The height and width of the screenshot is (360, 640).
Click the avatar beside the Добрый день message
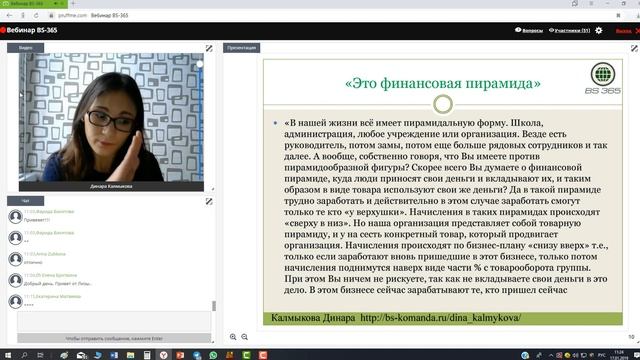(x=16, y=280)
